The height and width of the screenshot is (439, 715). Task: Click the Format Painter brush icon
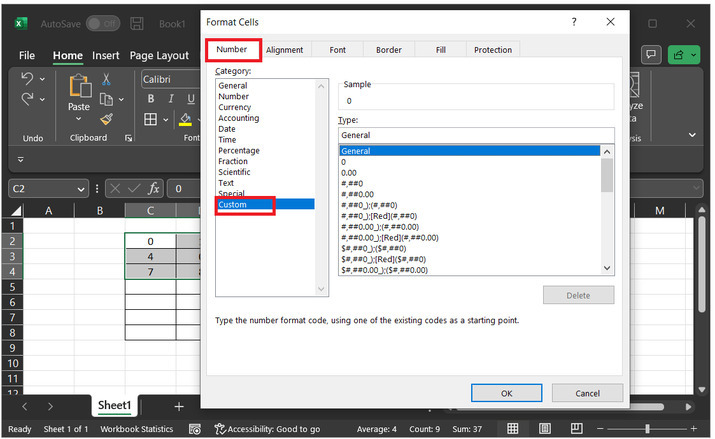coord(106,119)
